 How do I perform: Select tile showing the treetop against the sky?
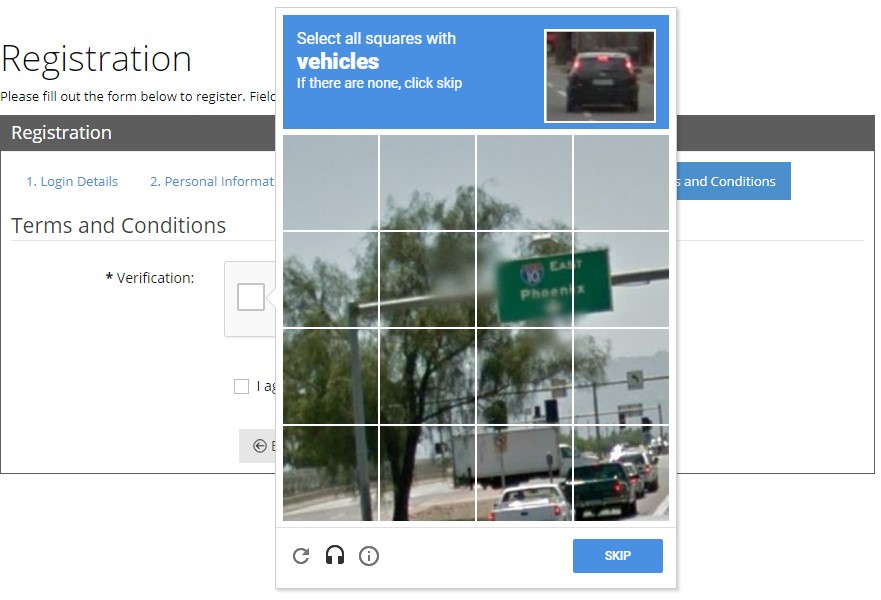point(427,183)
